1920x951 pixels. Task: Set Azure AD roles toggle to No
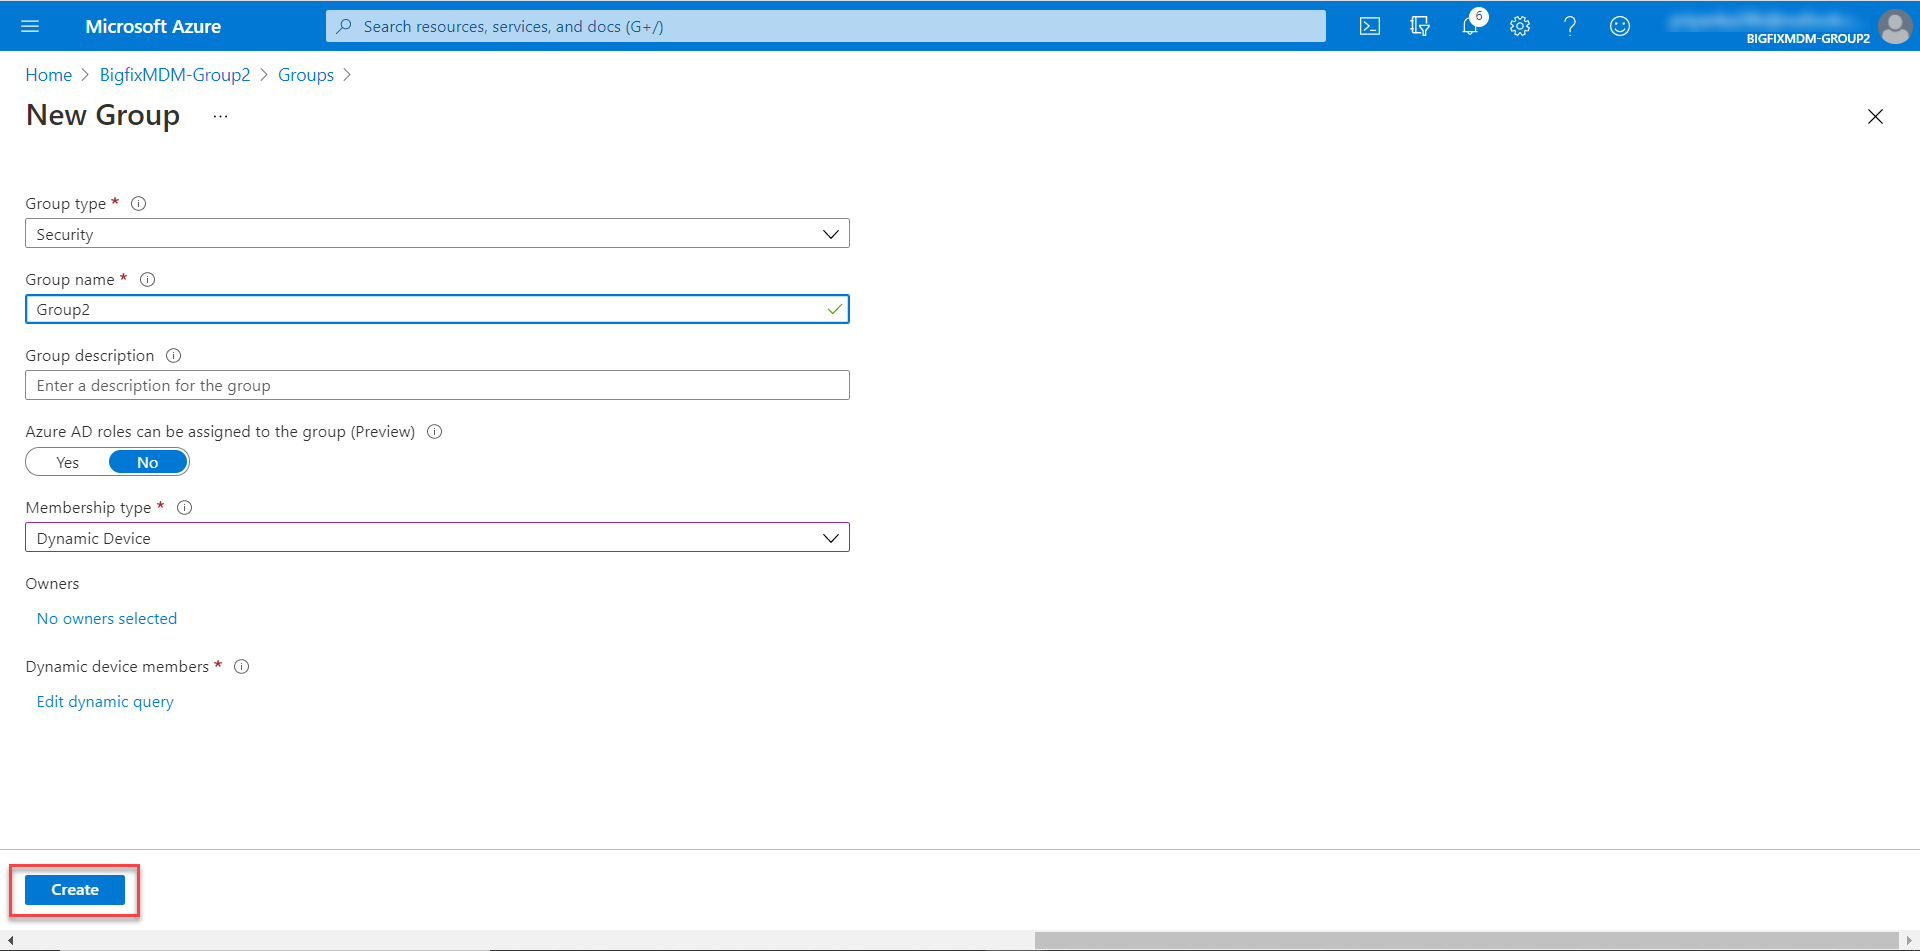148,462
